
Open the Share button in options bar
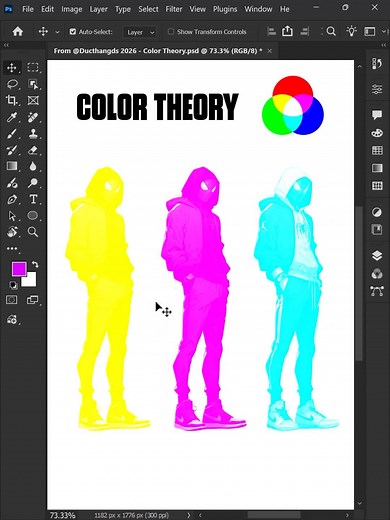pyautogui.click(x=287, y=32)
